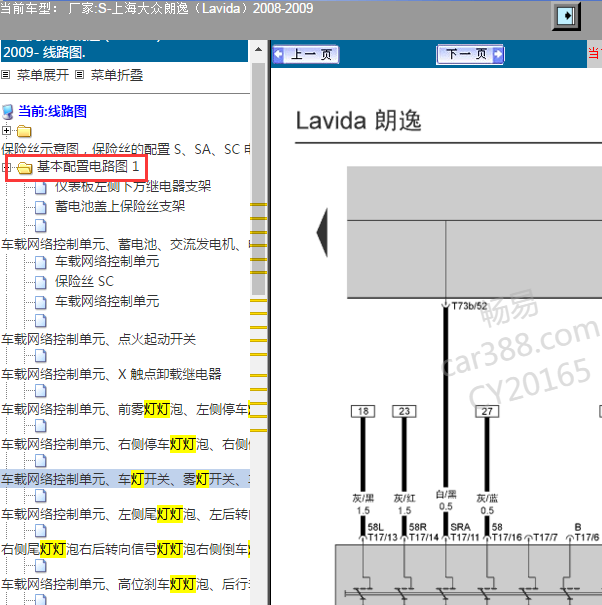
Task: Click the computer icon beside 当前:线路图
Action: coord(8,112)
